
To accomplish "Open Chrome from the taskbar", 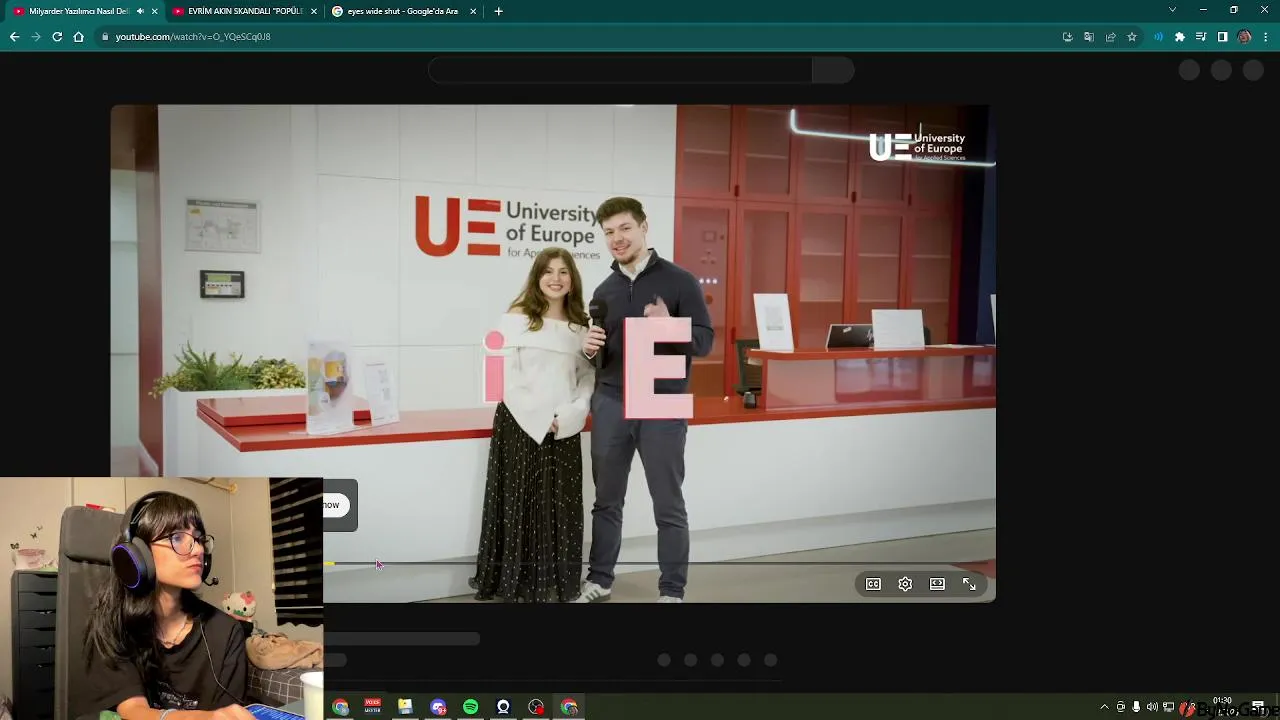I will click(341, 707).
